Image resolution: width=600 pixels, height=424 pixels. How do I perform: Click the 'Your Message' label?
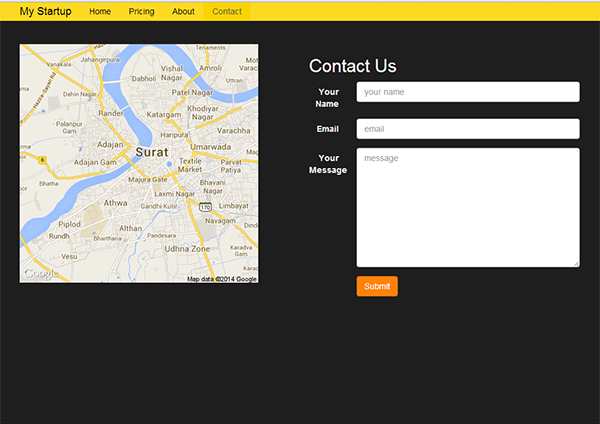coord(328,164)
